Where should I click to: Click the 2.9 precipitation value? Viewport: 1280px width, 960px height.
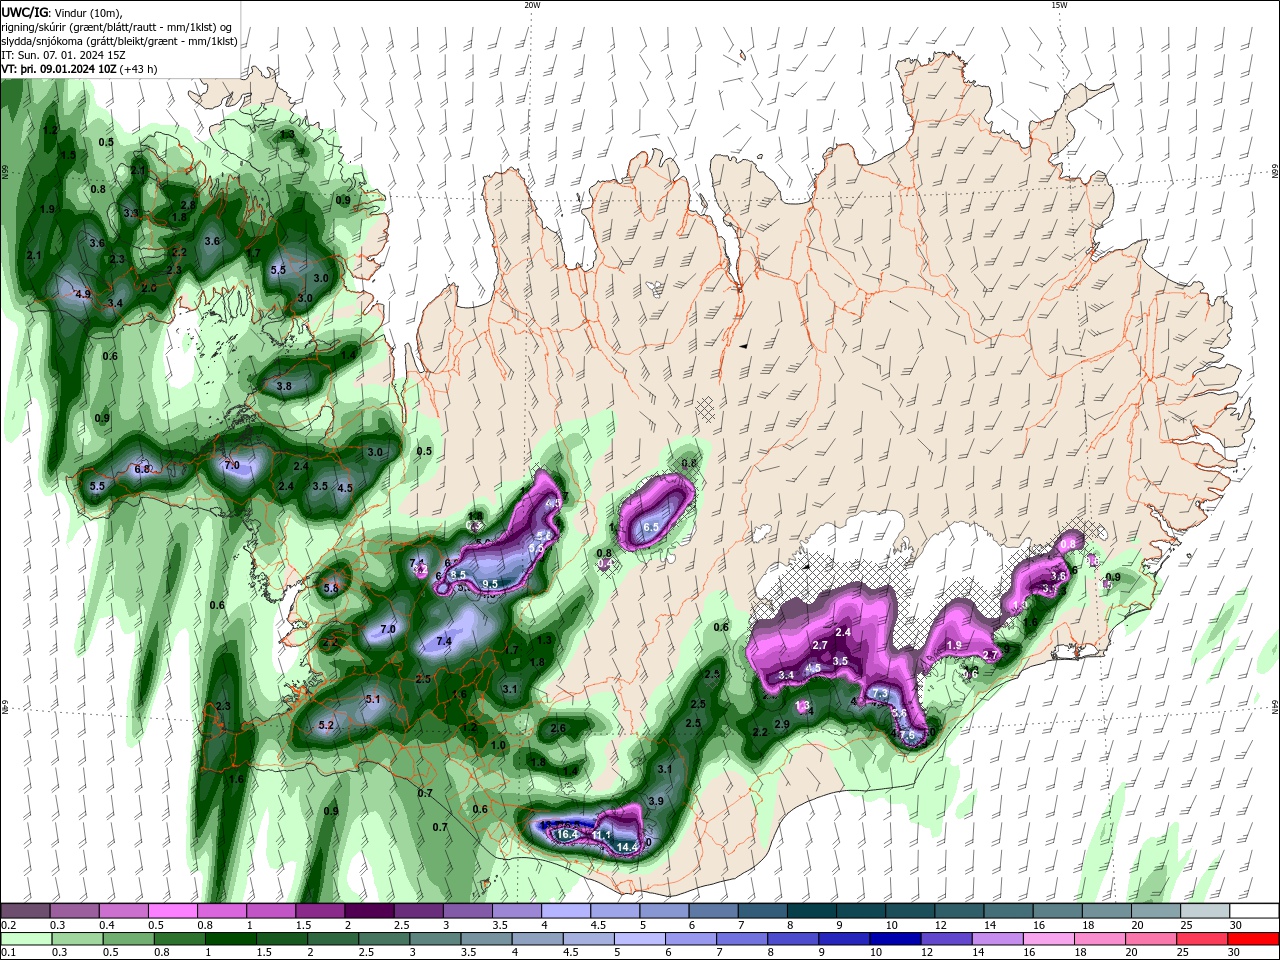point(782,724)
